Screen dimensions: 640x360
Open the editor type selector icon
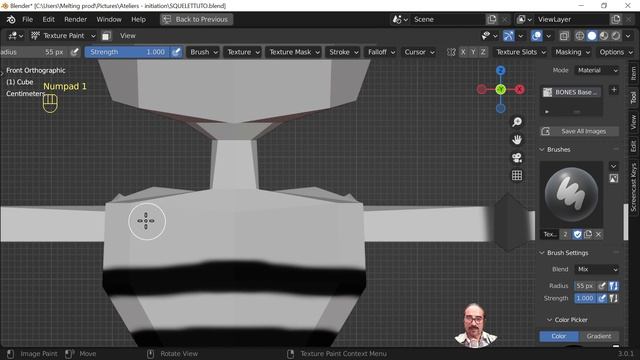coord(16,36)
